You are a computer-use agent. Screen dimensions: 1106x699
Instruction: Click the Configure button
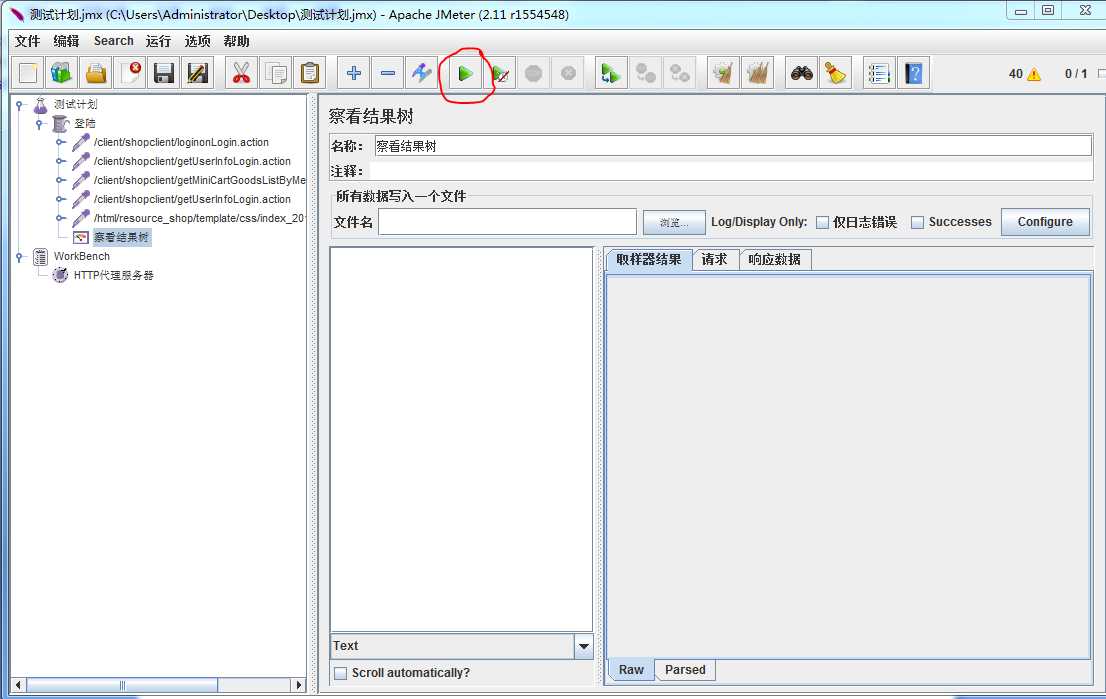pos(1045,221)
